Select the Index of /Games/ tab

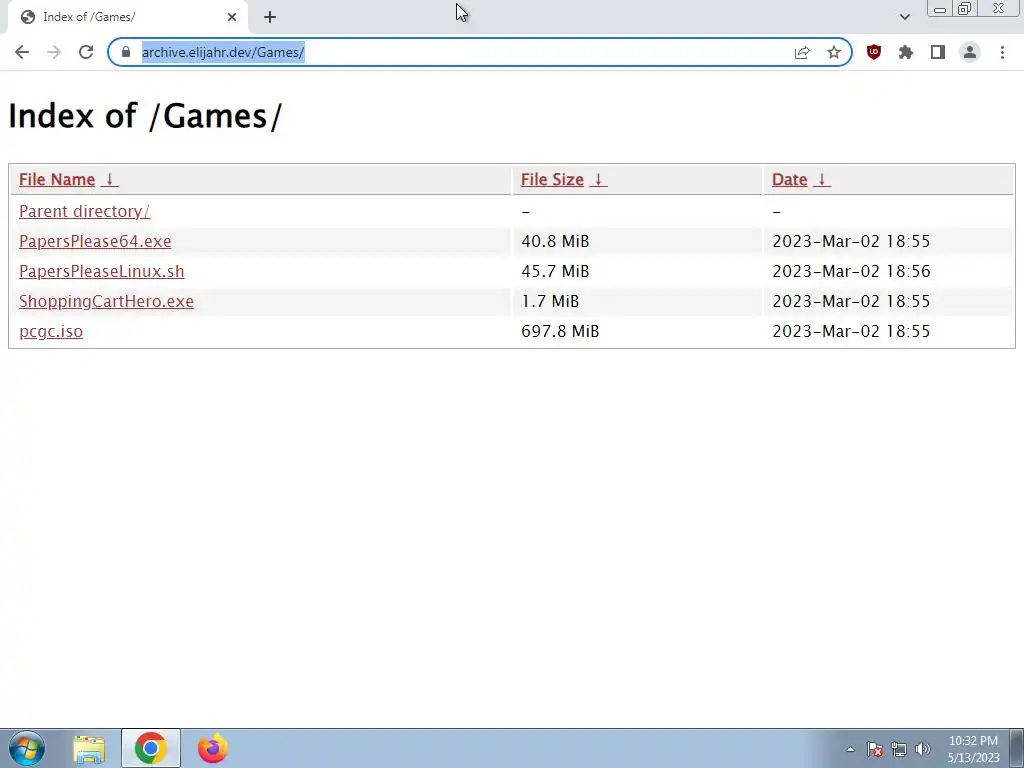click(x=127, y=17)
